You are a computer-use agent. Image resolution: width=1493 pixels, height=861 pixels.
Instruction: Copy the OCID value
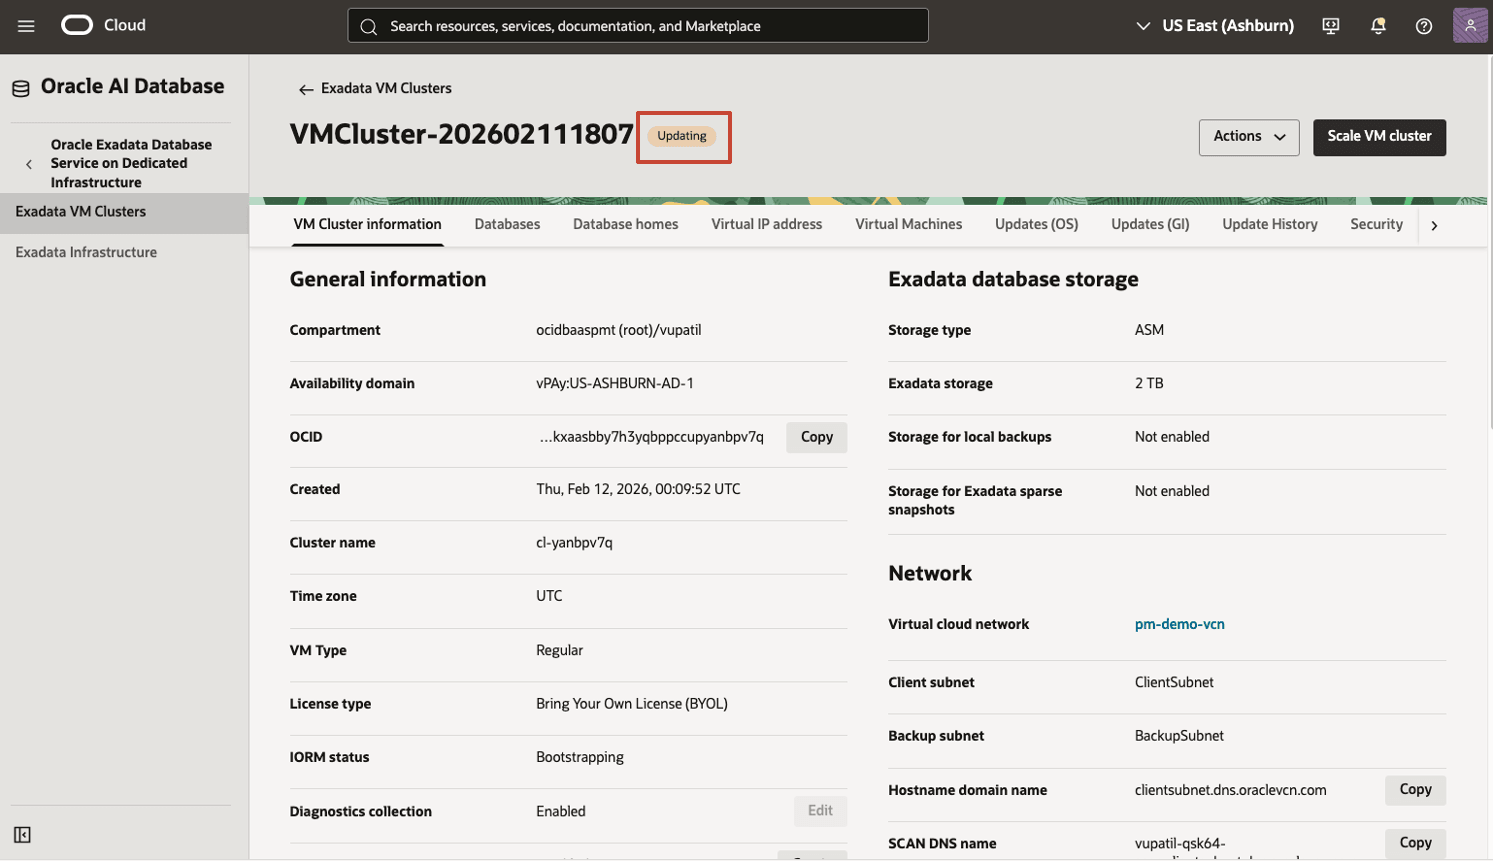click(816, 437)
